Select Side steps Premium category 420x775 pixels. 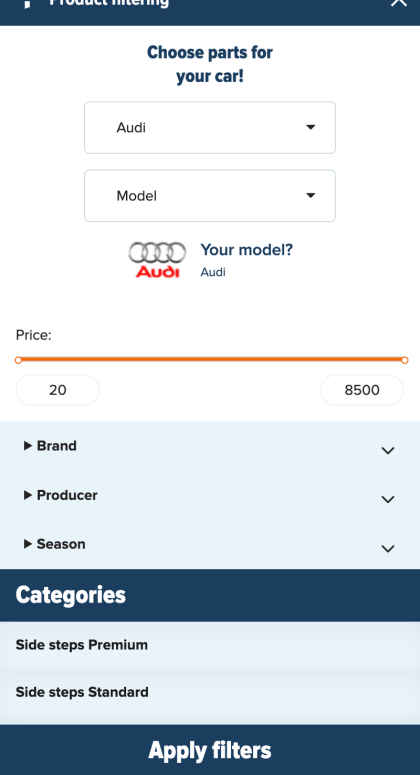[x=210, y=645]
